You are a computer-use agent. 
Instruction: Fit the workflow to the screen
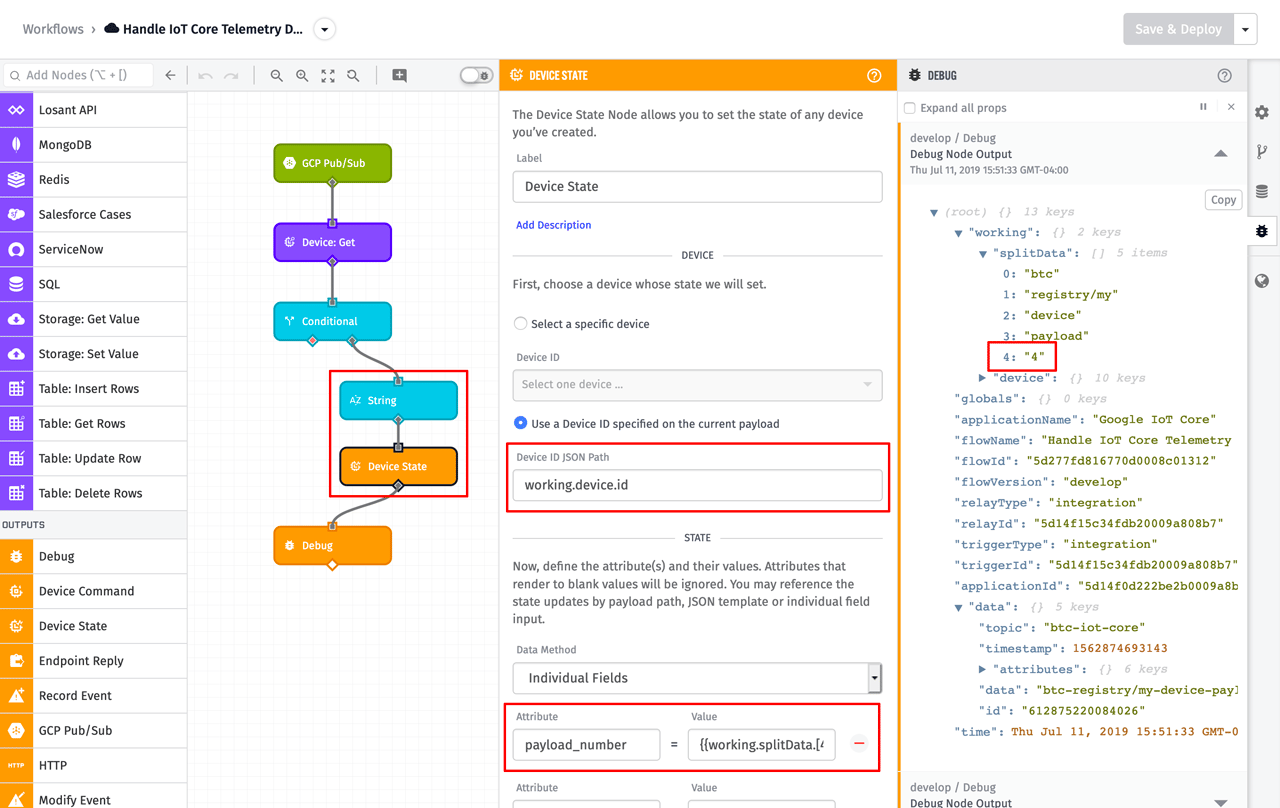click(328, 75)
